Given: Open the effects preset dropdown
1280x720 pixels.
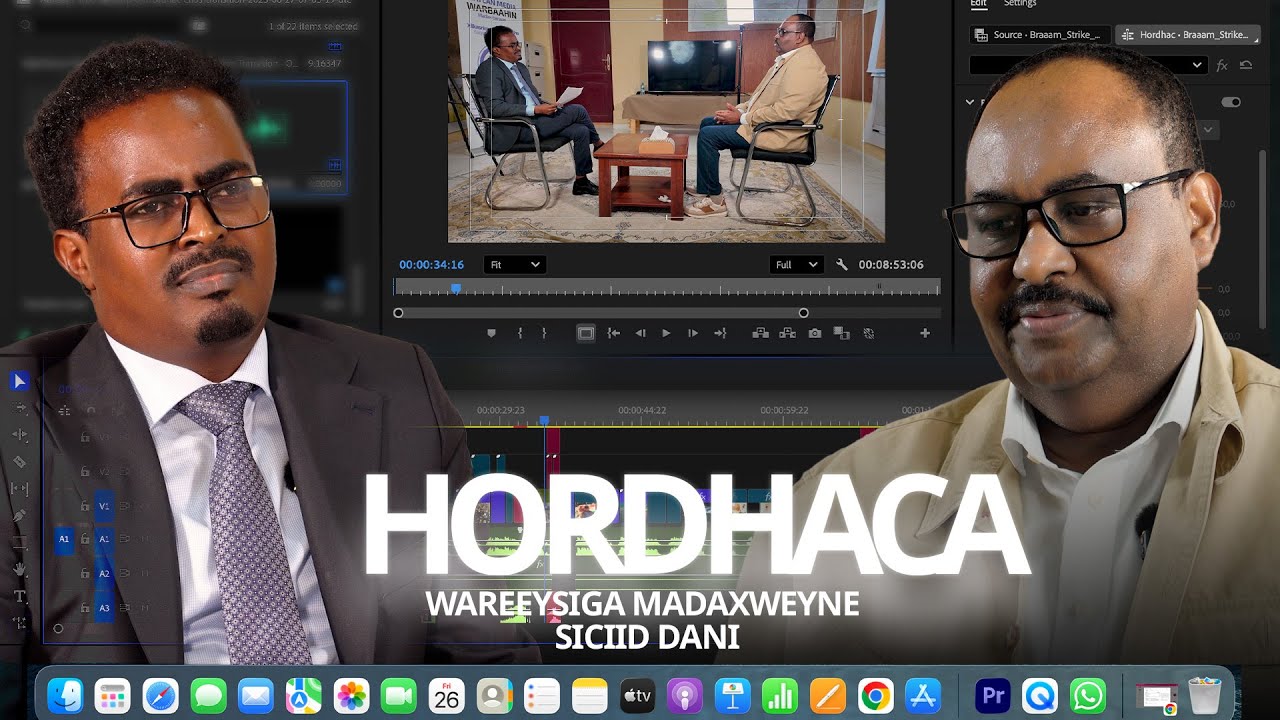Looking at the screenshot, I should (1089, 65).
